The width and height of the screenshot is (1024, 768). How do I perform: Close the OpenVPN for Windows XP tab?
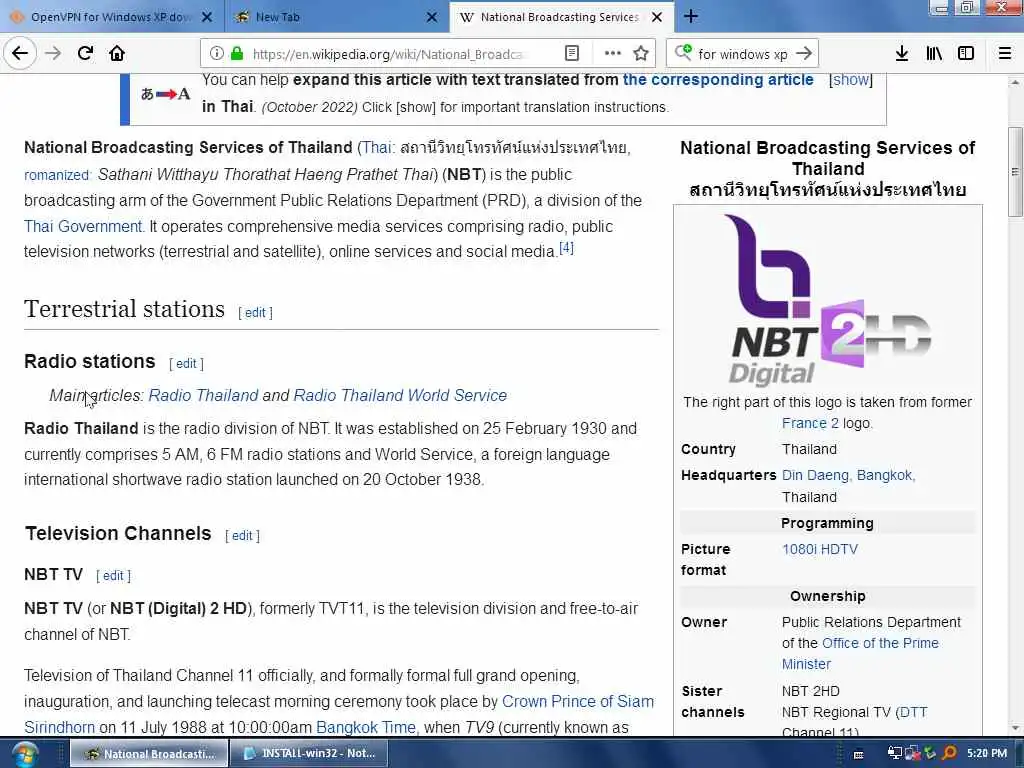[206, 17]
